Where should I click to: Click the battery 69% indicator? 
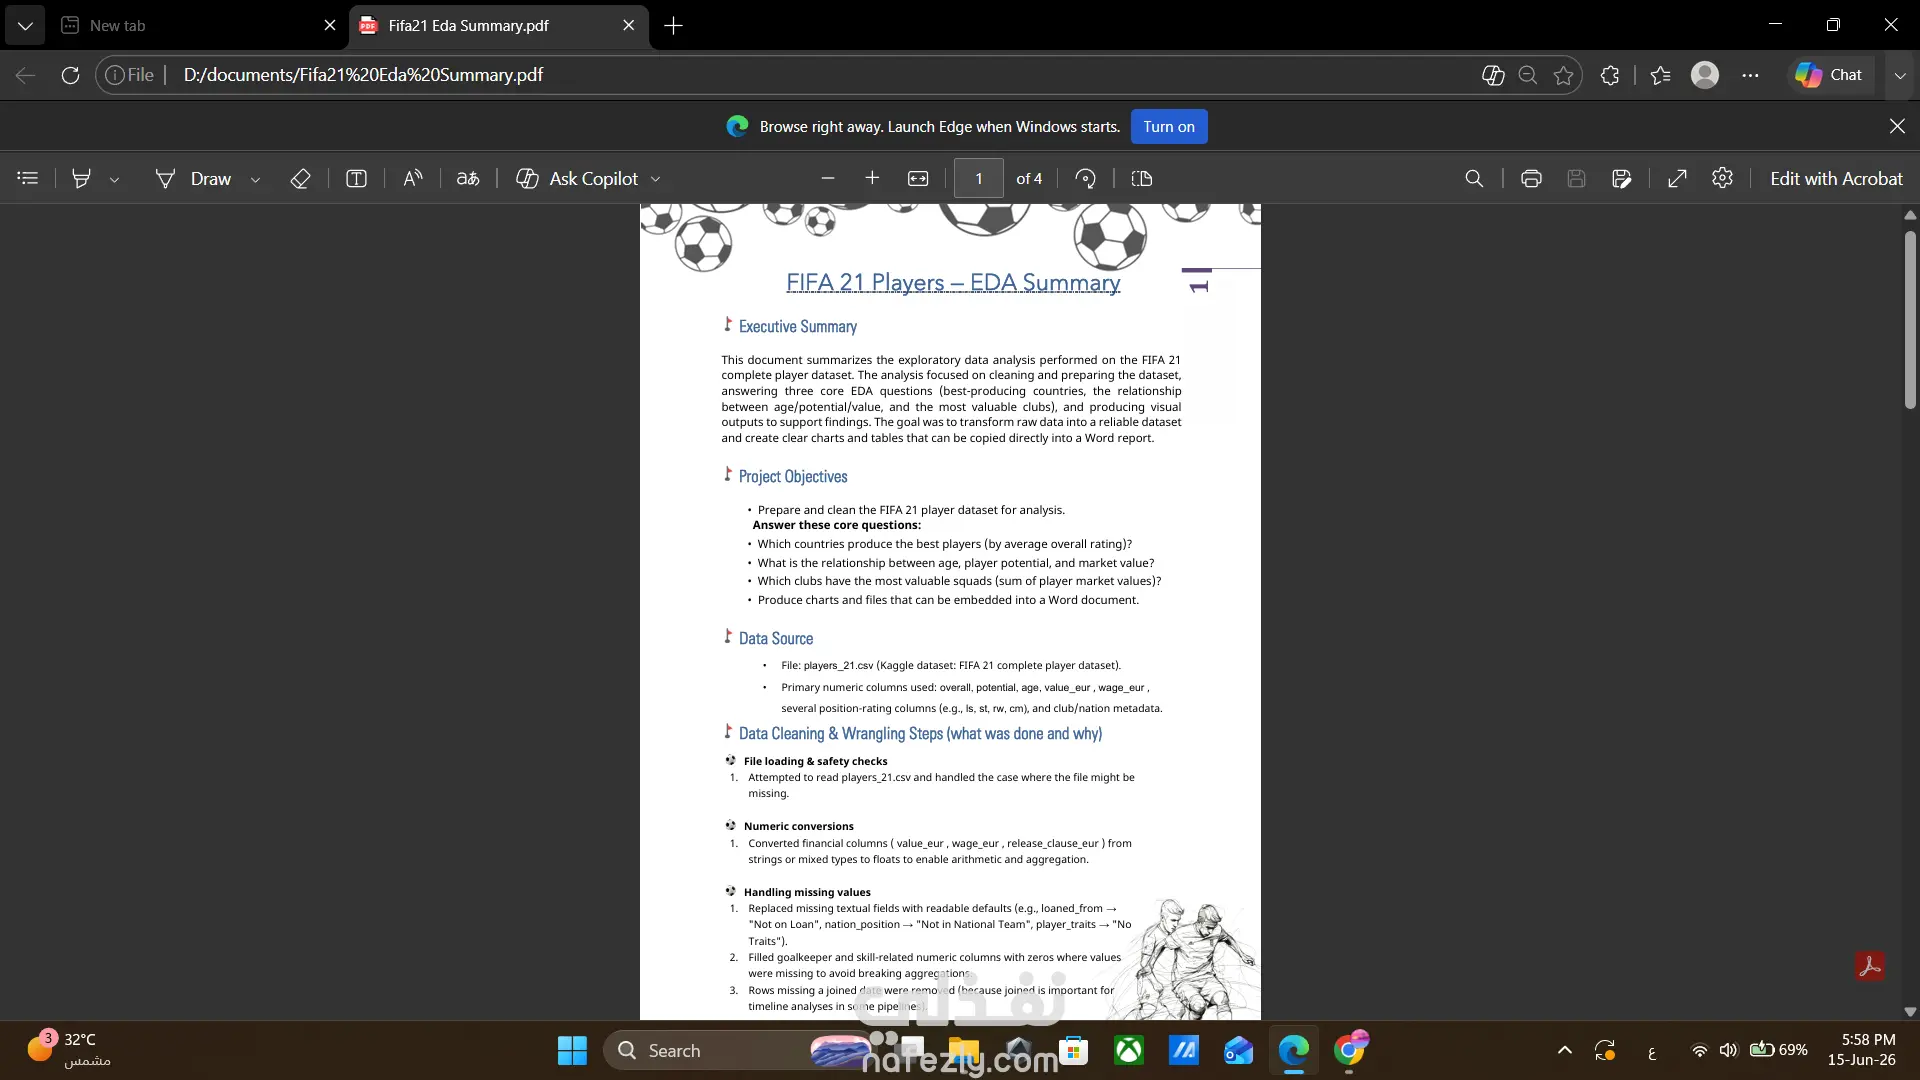click(x=1778, y=1050)
